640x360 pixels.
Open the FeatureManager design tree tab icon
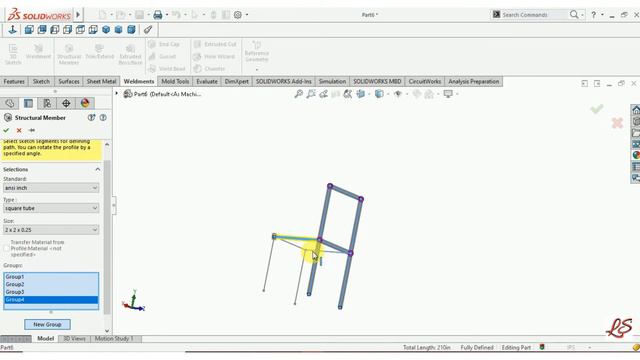pos(10,103)
